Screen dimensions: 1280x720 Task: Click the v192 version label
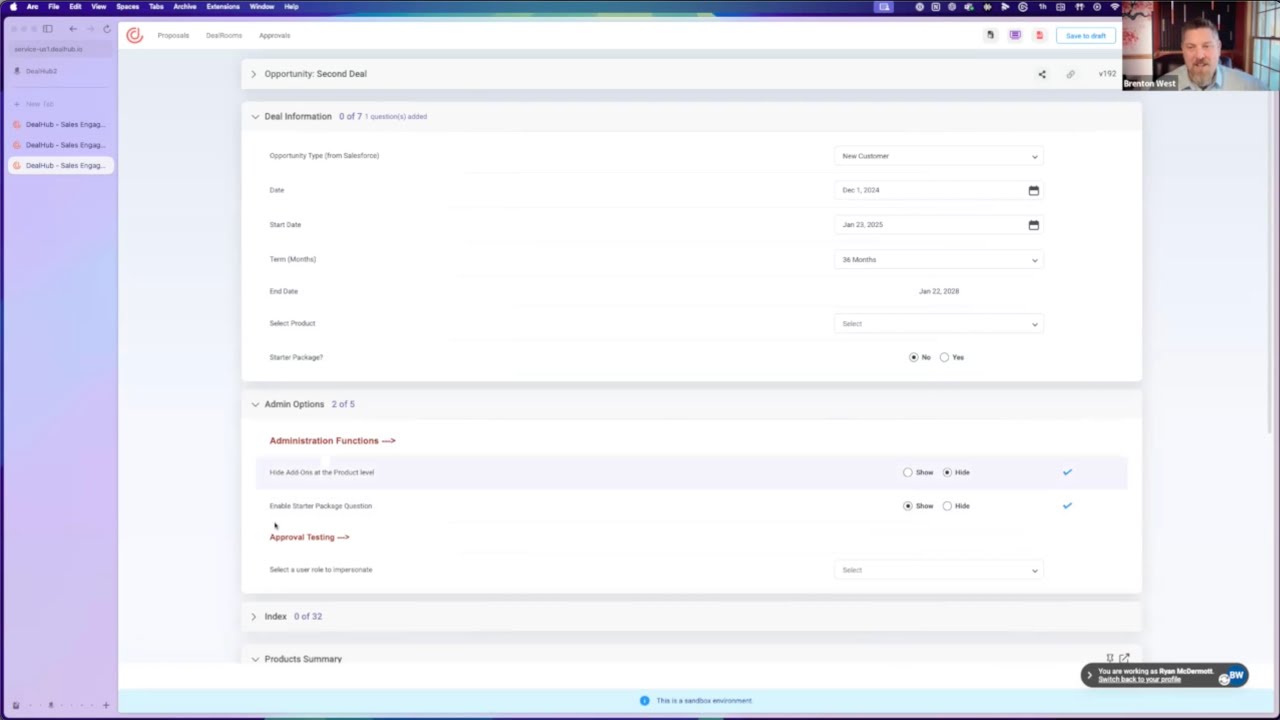coord(1107,74)
